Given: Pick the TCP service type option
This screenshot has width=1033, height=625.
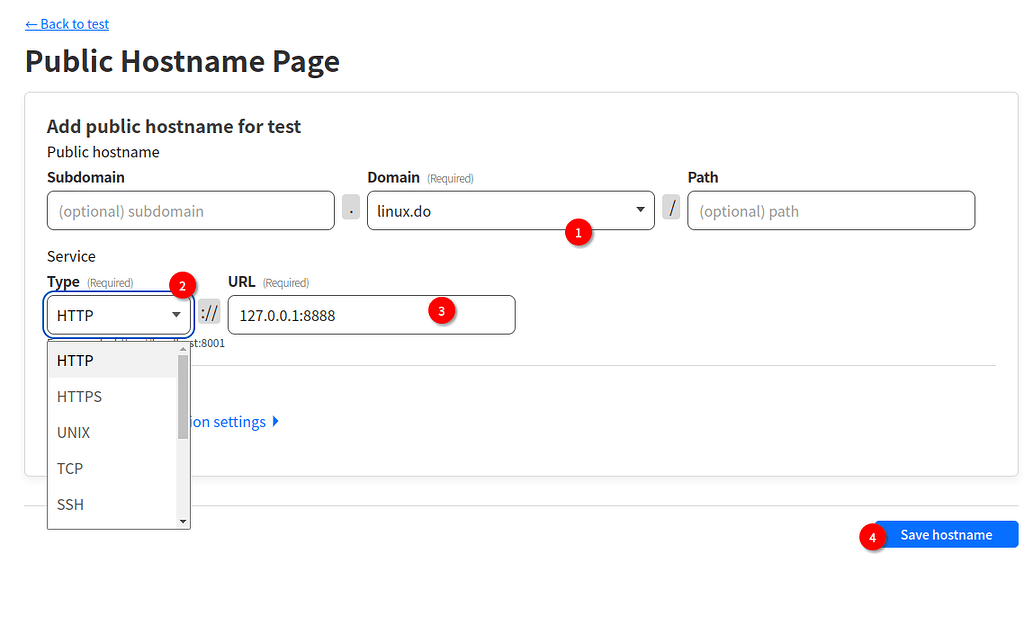Looking at the screenshot, I should [70, 469].
